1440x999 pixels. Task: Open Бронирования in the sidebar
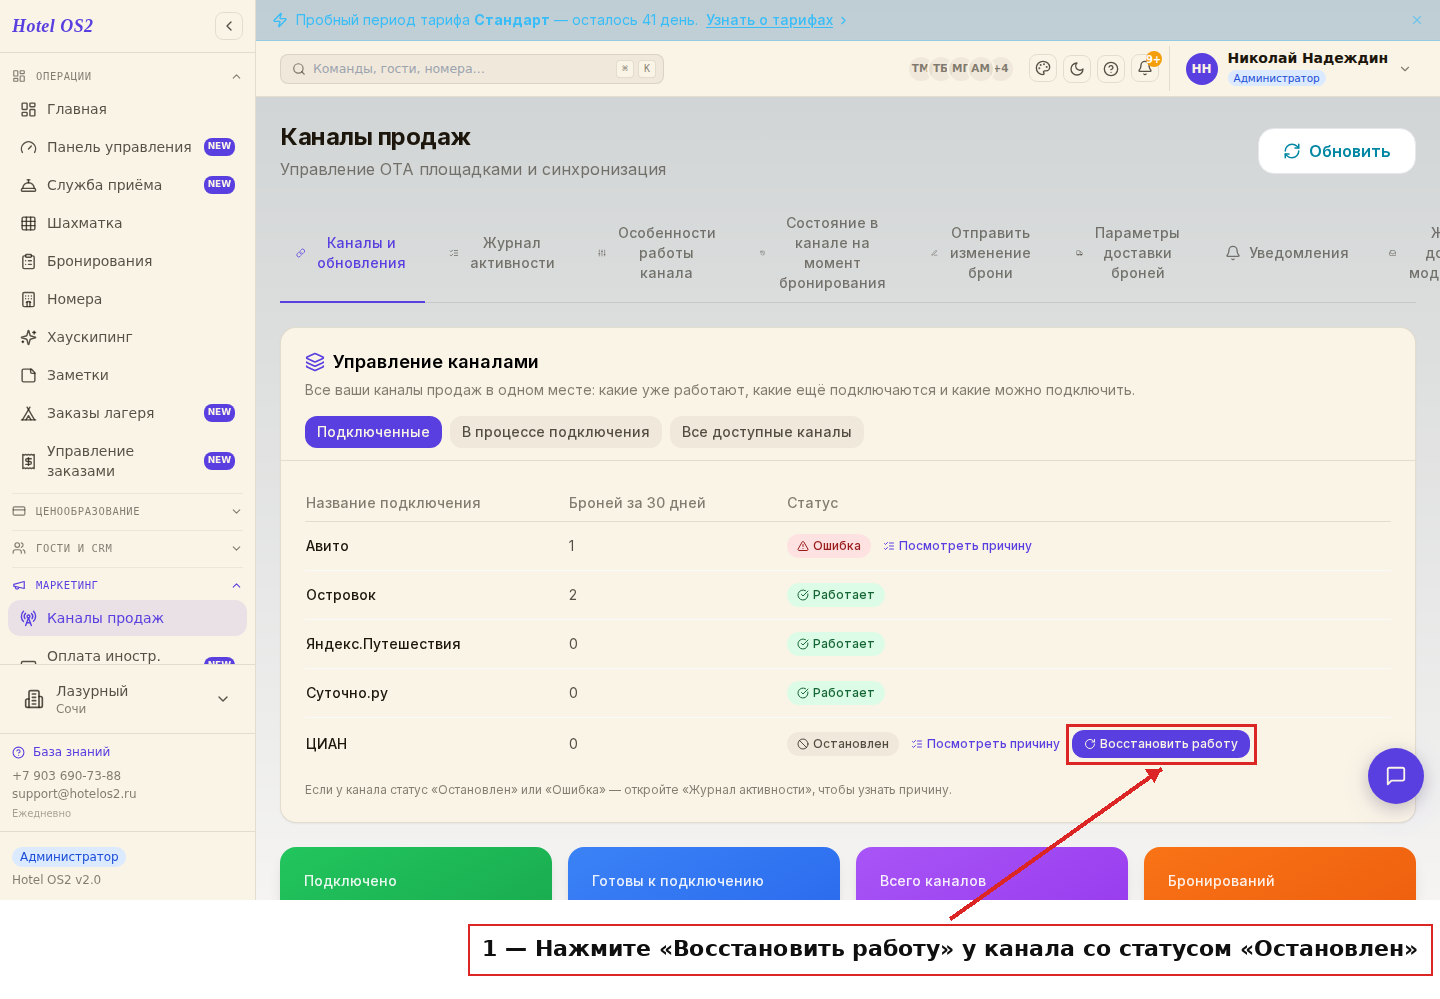point(127,261)
